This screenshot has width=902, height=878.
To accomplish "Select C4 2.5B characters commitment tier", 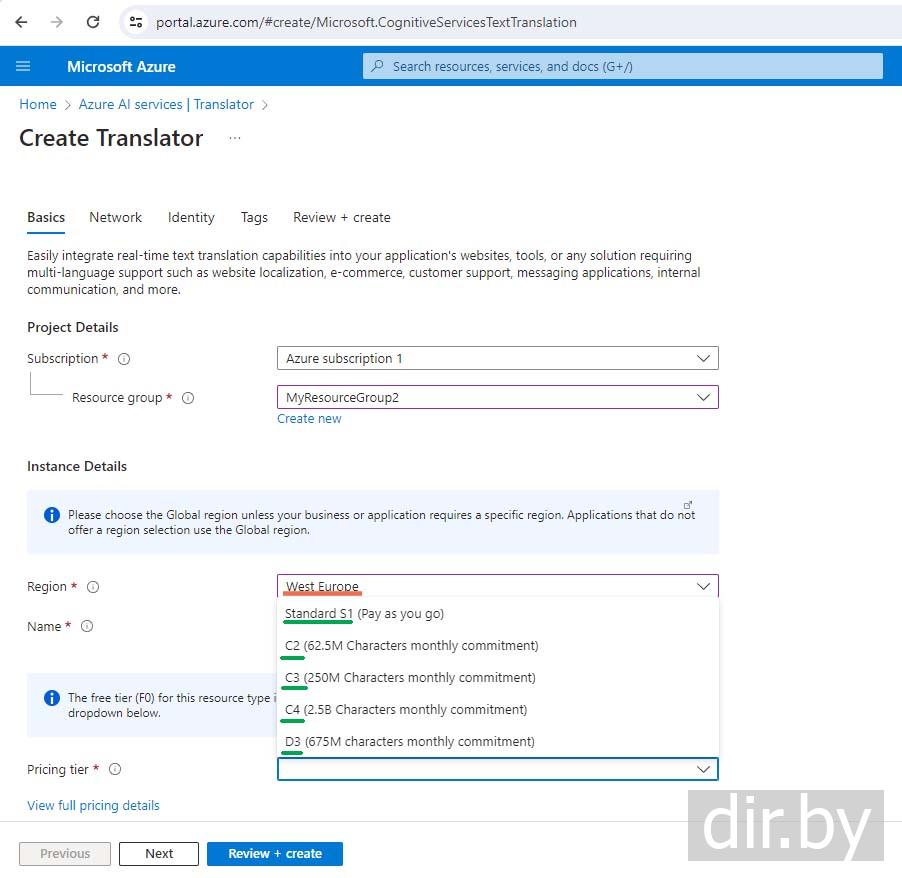I will (498, 710).
